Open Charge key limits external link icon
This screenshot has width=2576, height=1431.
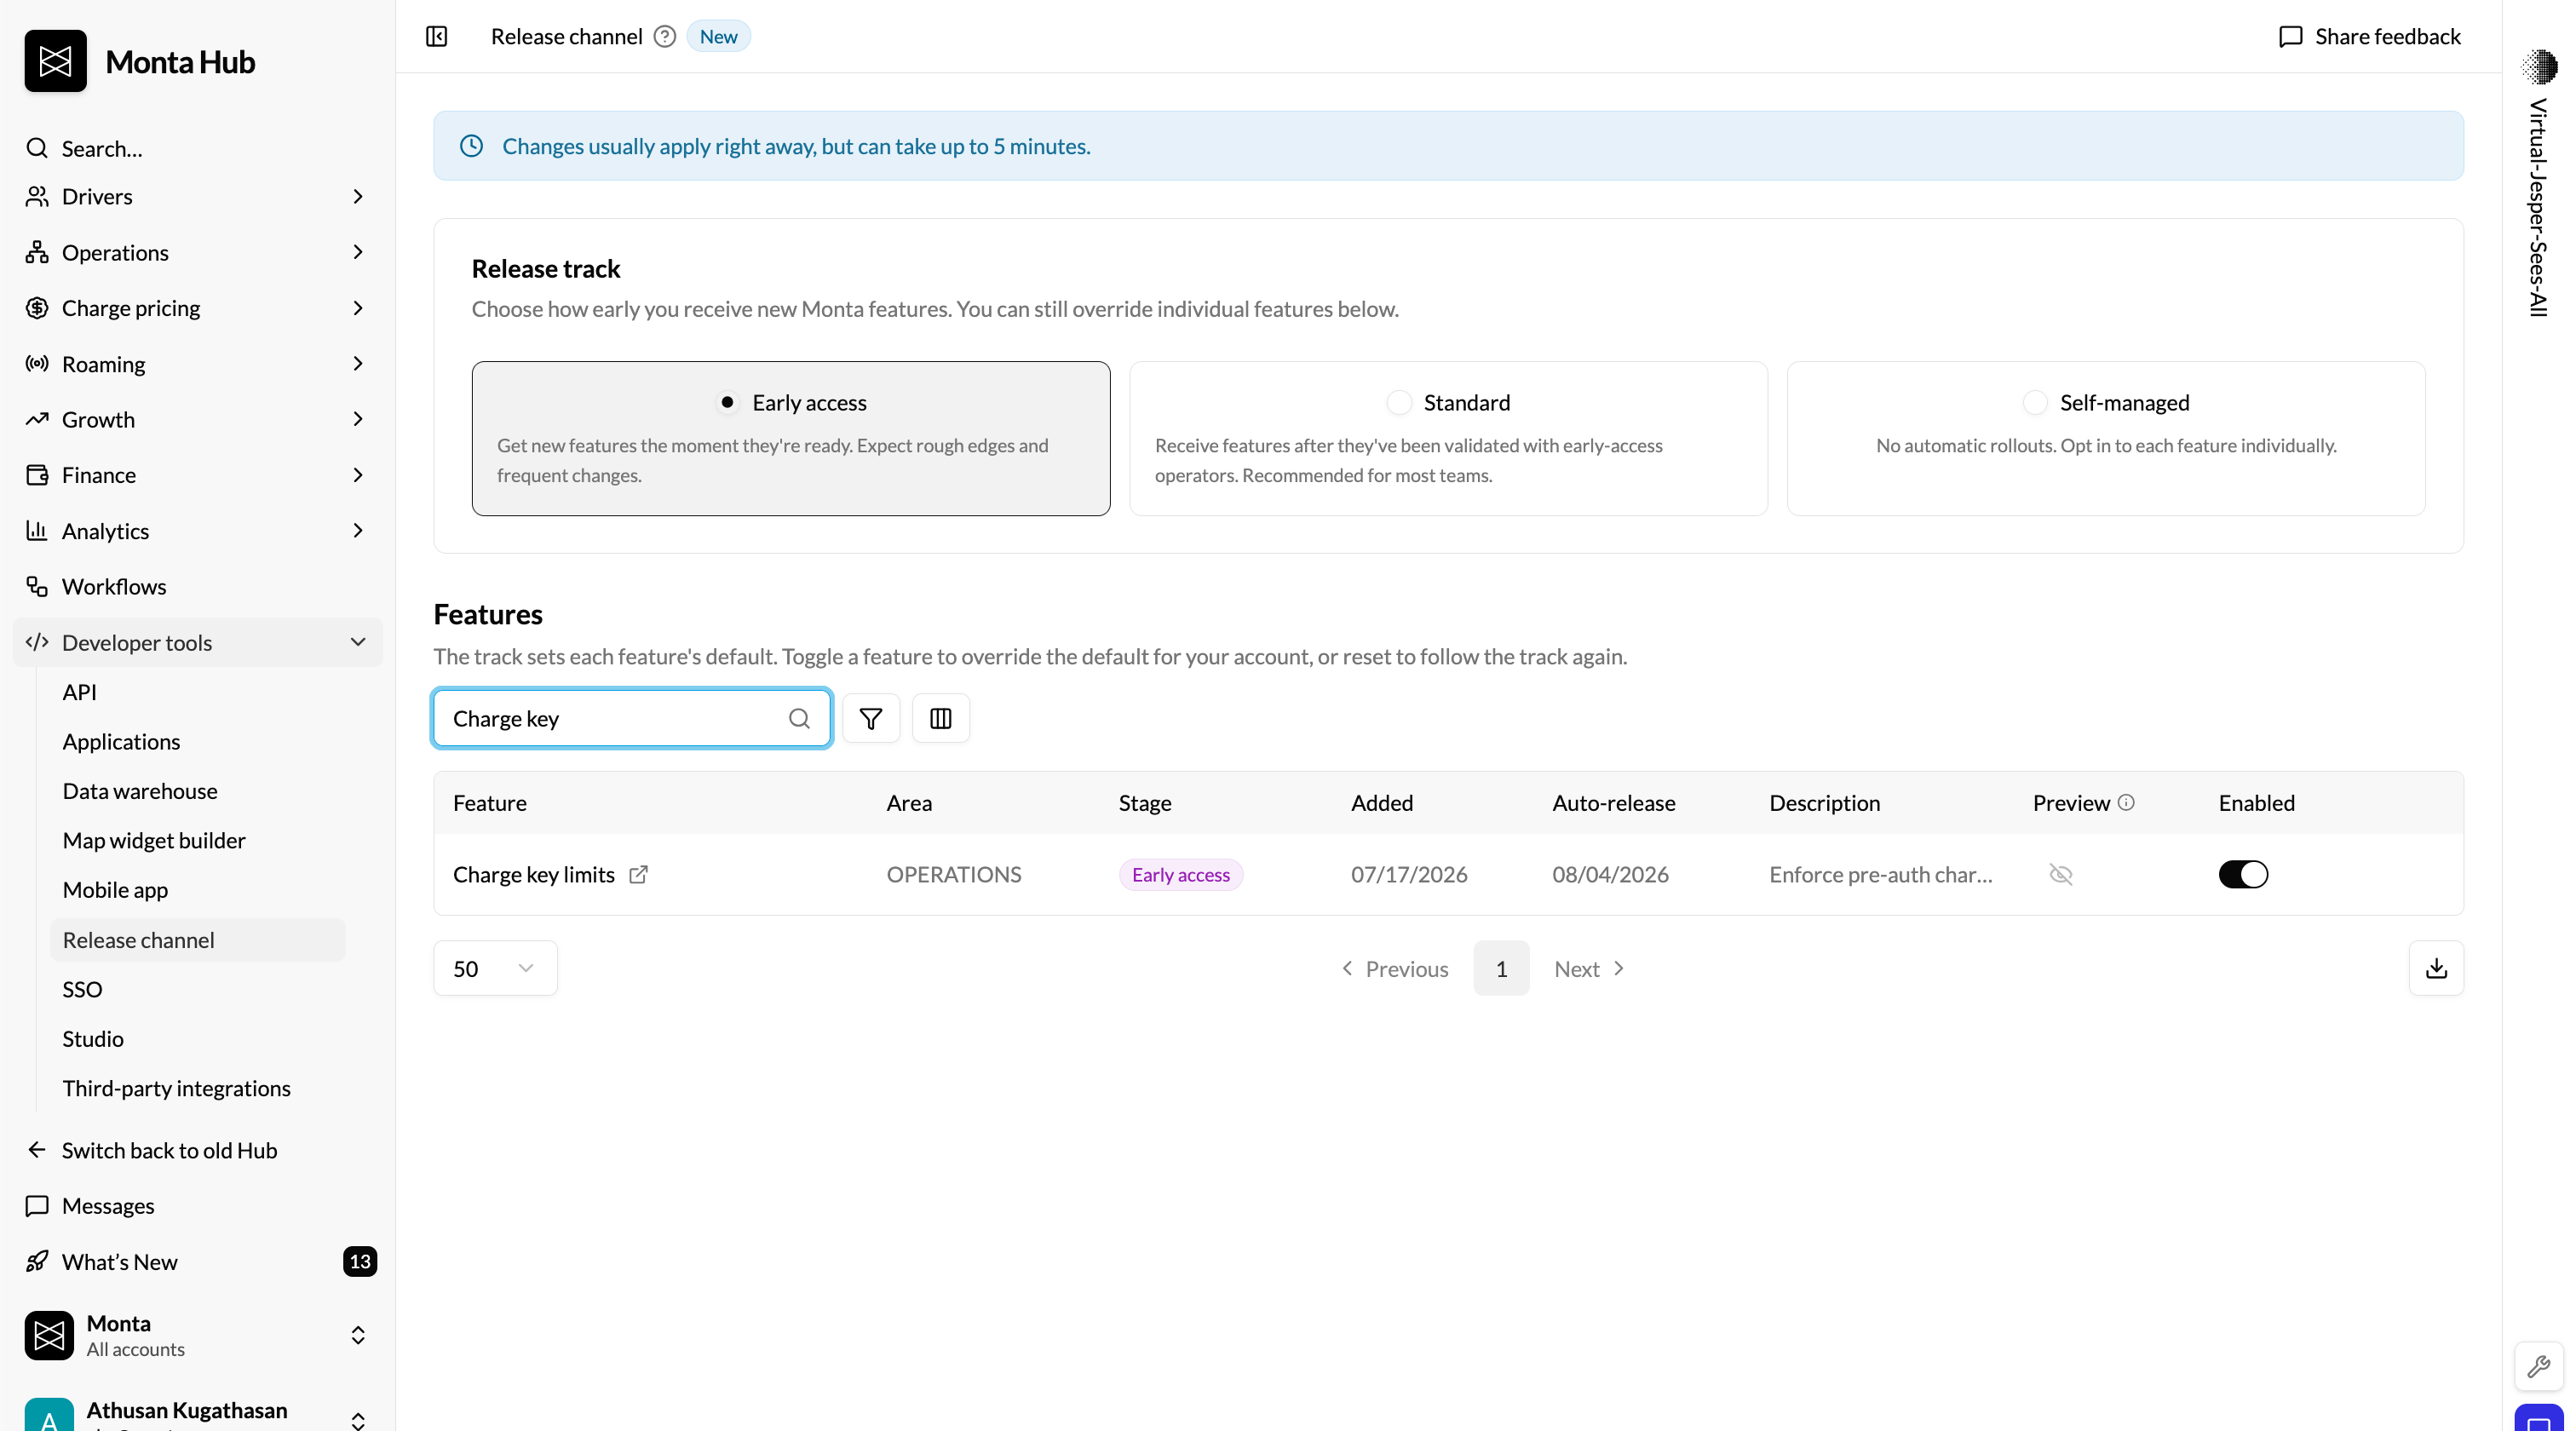click(638, 875)
